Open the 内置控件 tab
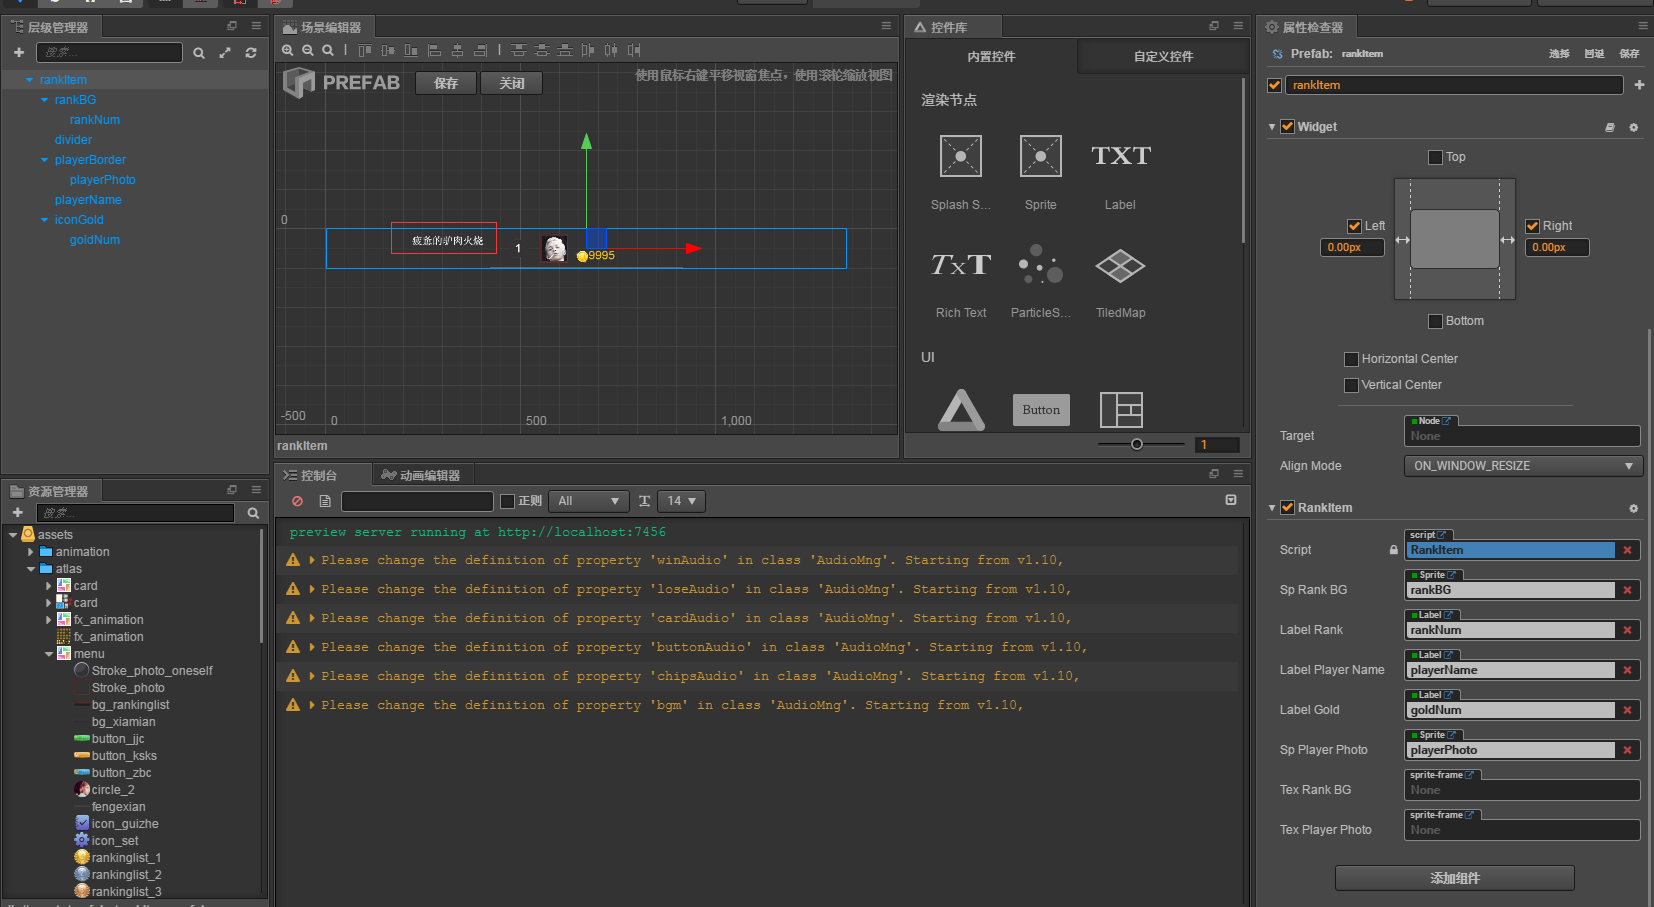The height and width of the screenshot is (907, 1654). [991, 57]
